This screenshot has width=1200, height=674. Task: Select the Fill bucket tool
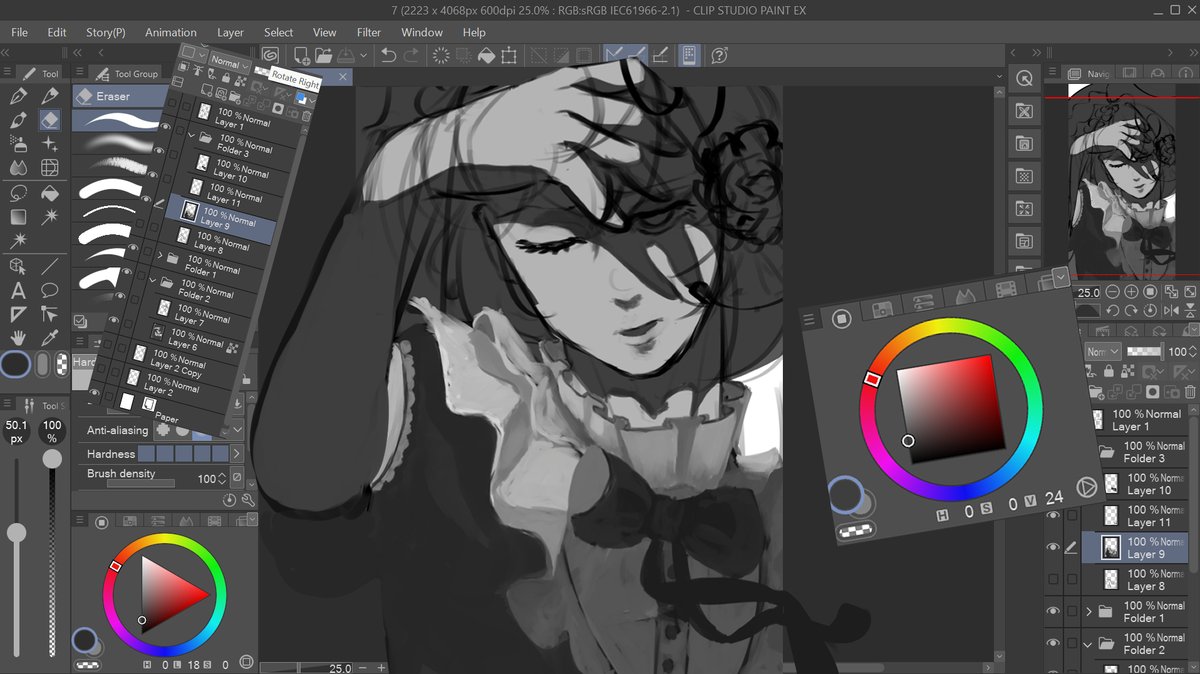coord(50,193)
